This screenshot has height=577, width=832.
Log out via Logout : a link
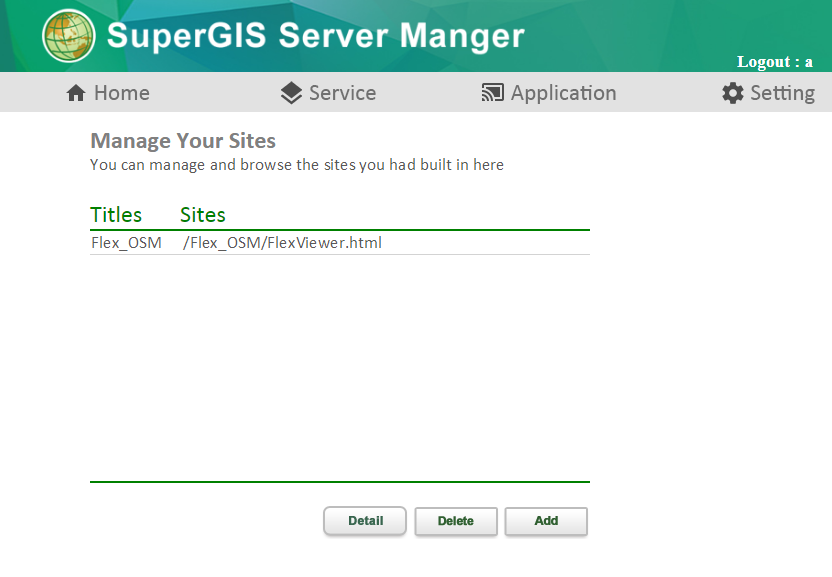coord(775,62)
